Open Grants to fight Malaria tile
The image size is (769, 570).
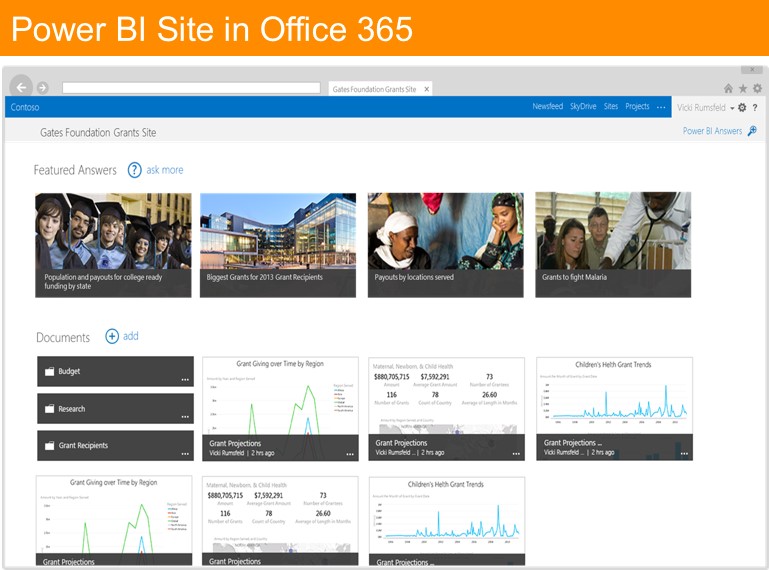coord(613,245)
